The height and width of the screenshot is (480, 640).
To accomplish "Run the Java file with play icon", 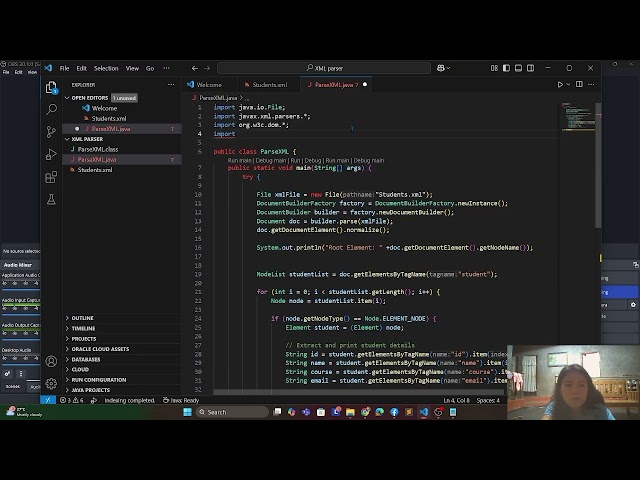I will click(560, 84).
